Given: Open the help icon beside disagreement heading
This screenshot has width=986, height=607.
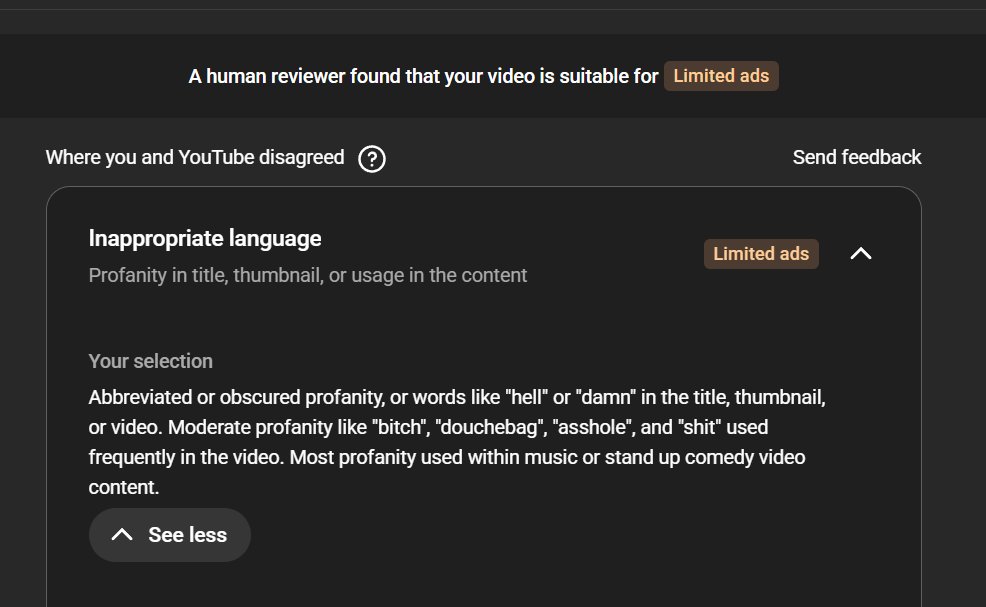Looking at the screenshot, I should click(x=372, y=159).
